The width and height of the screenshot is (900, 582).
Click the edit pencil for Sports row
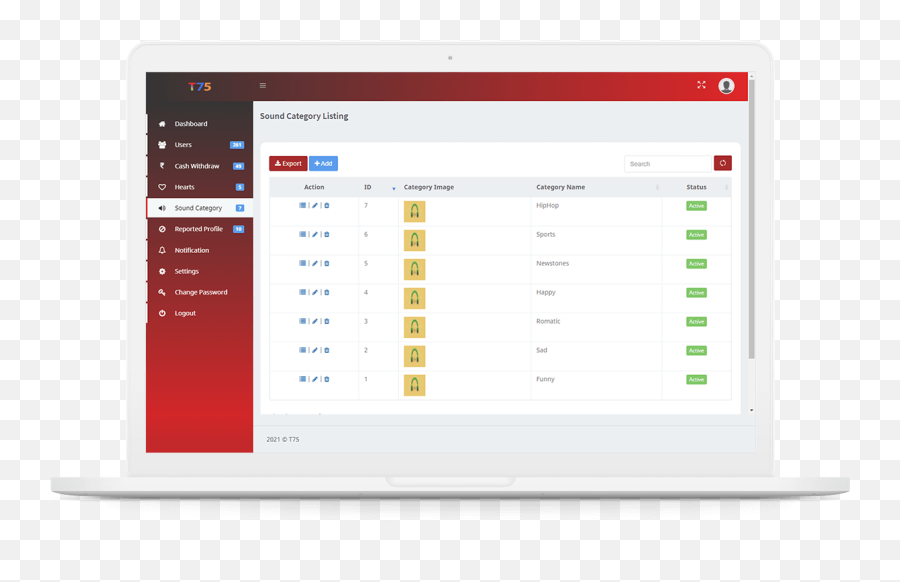point(315,234)
